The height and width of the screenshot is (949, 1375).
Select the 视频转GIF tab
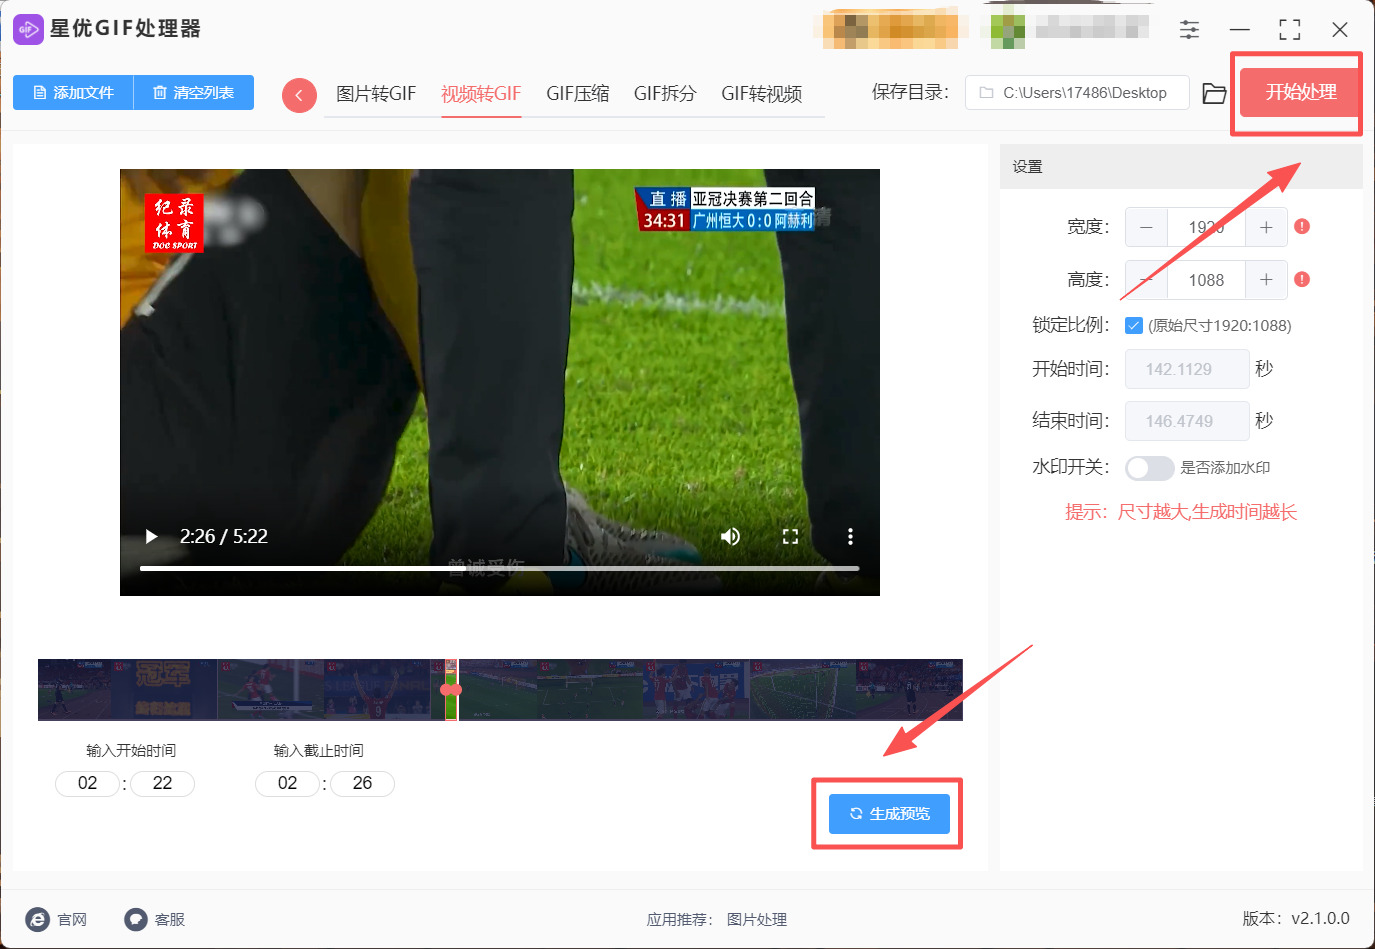[481, 94]
